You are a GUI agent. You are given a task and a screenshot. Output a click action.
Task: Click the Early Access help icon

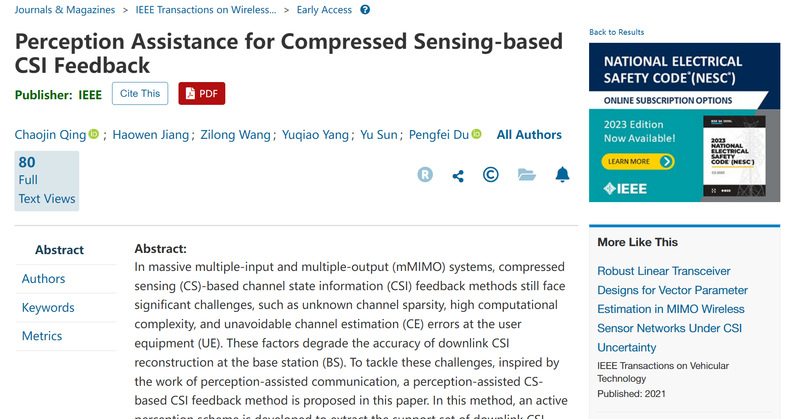coord(364,10)
